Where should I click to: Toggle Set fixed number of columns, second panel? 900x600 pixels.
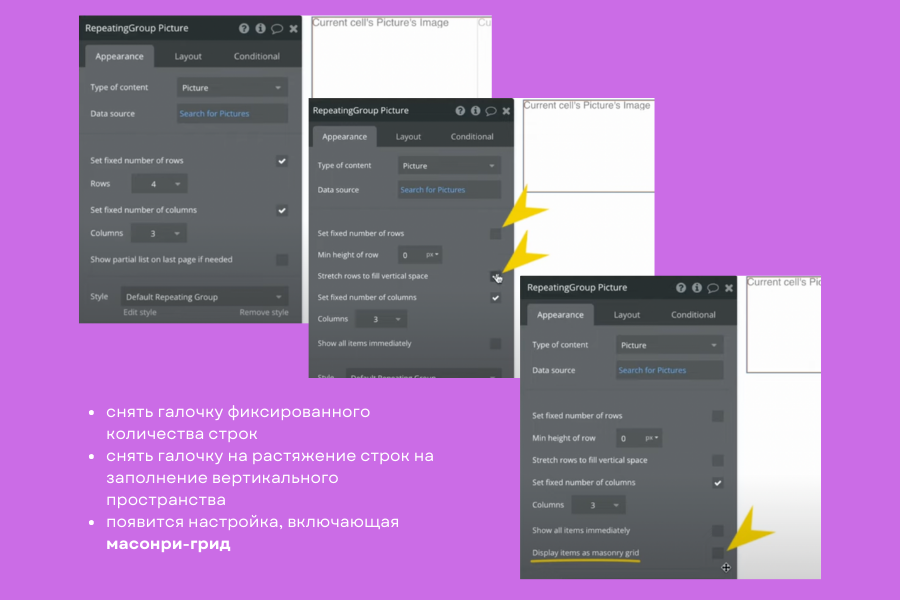(x=495, y=297)
